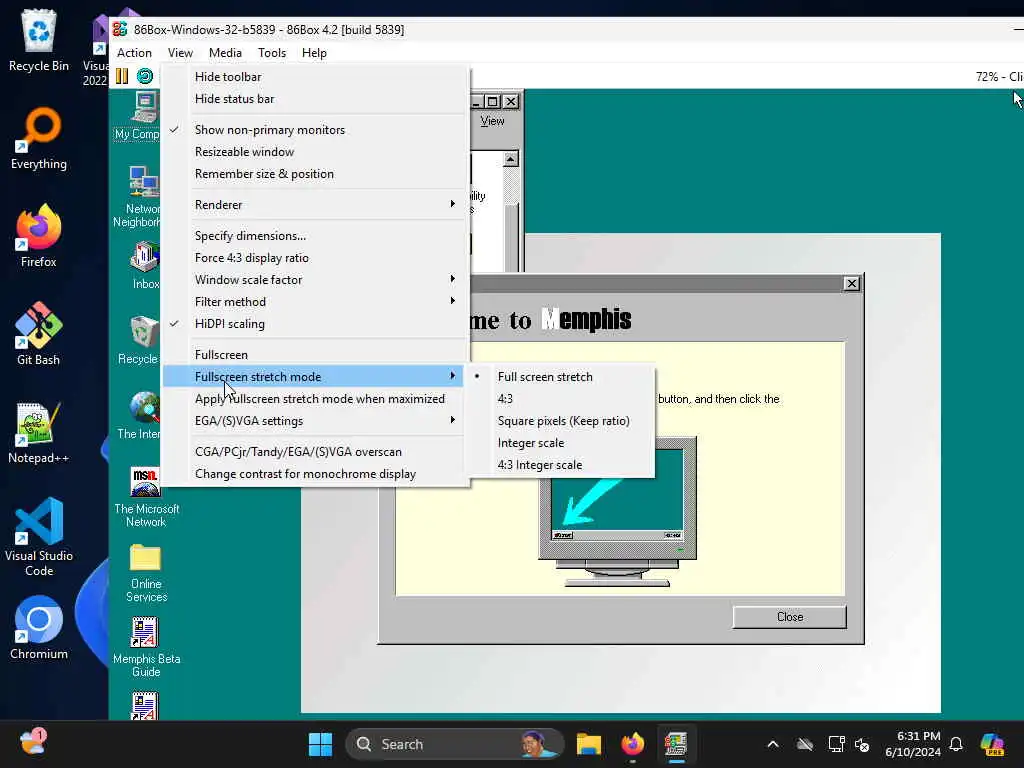Toggle Remember size & position option
Viewport: 1024px width, 768px height.
(x=315, y=174)
